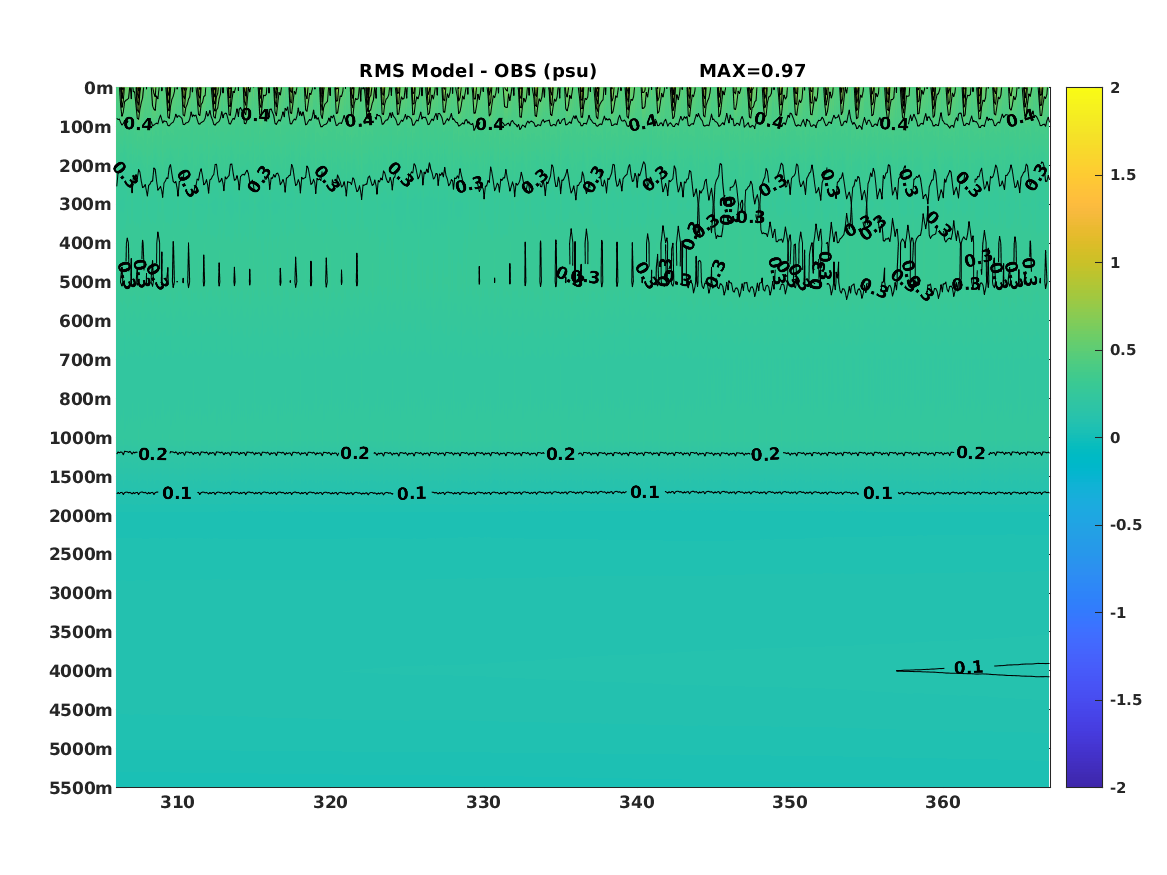Pick the "2000m" depth axis label

[x=81, y=516]
